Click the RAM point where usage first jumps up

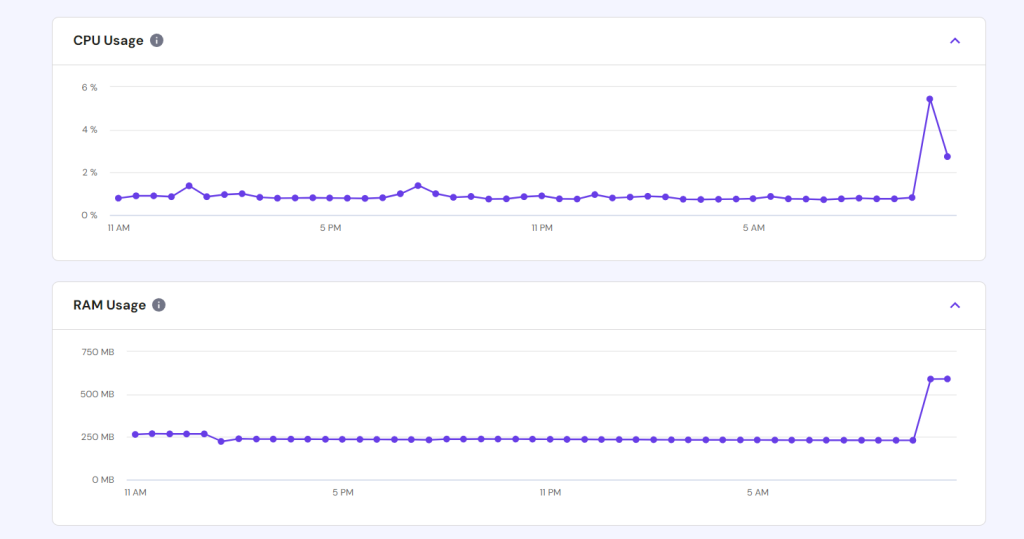(x=930, y=379)
